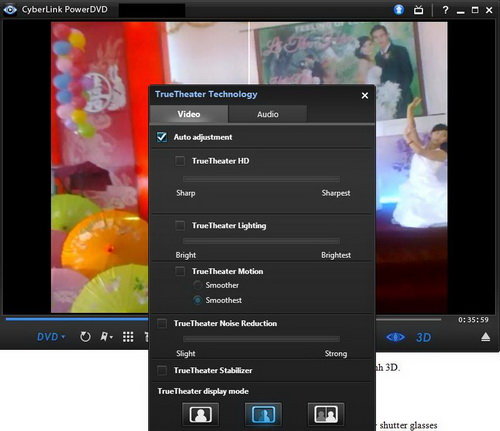Close the TrueTheater Technology dialog
The width and height of the screenshot is (500, 431).
[x=365, y=96]
